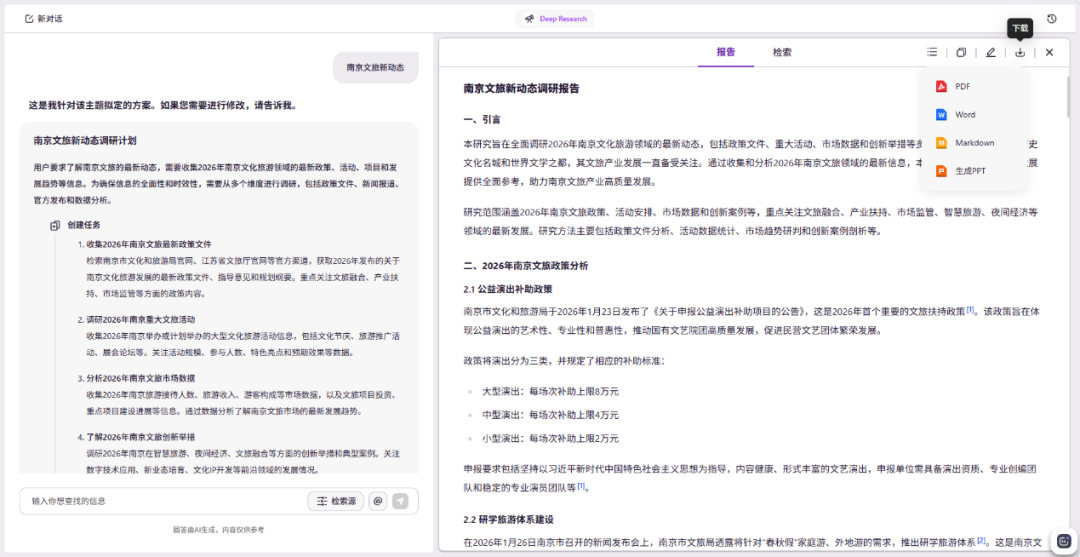Click the download icon in report toolbar
1080x557 pixels.
pos(1020,53)
